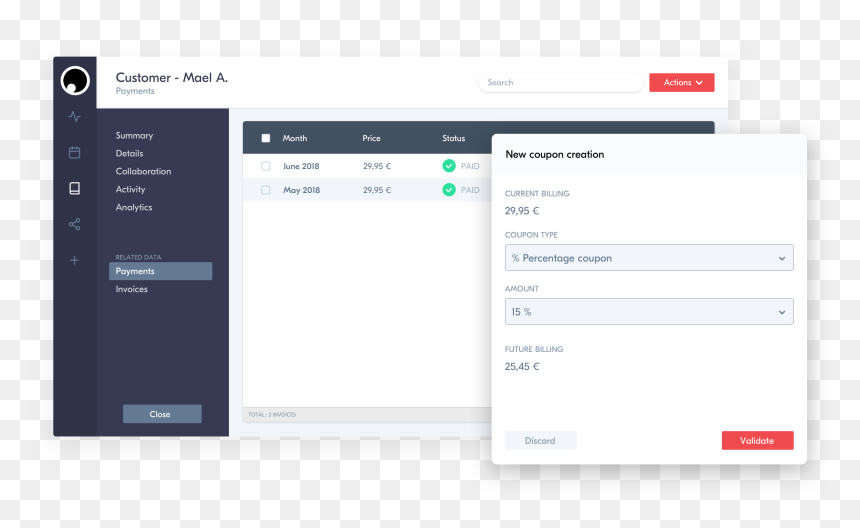The image size is (860, 528).
Task: Select the Collaboration menu item
Action: pos(143,171)
